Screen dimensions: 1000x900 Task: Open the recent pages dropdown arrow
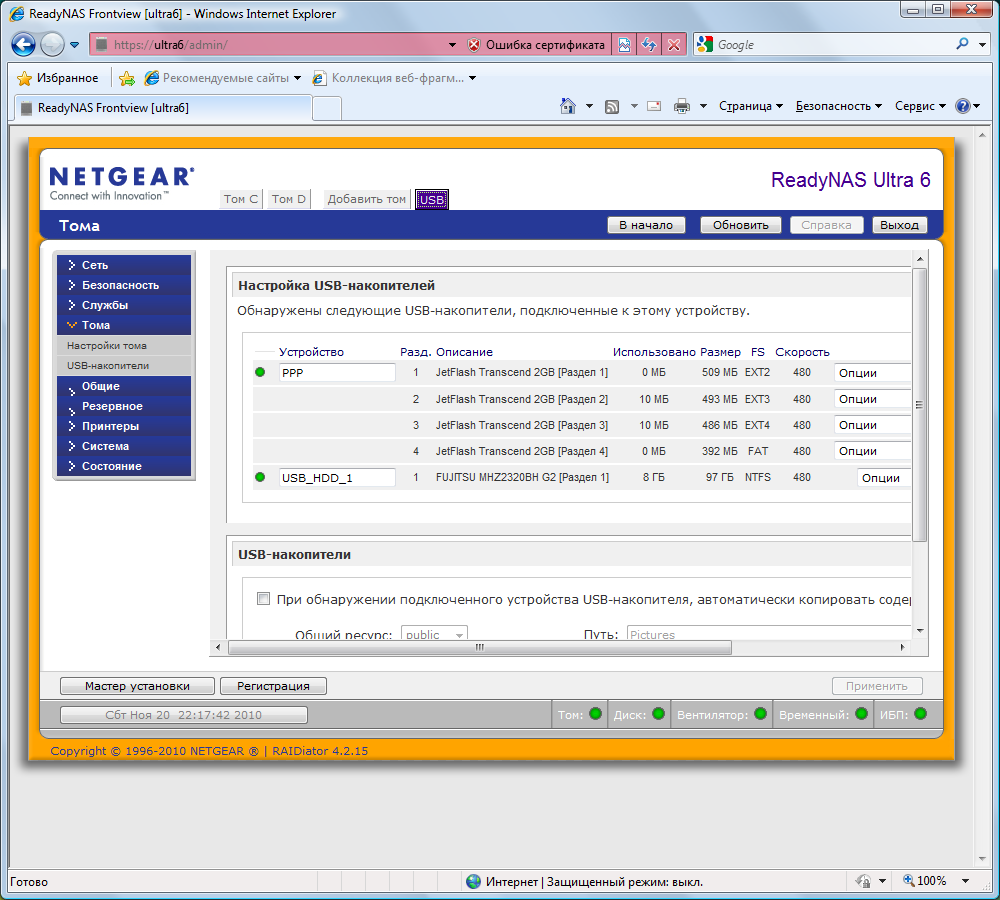coord(75,45)
